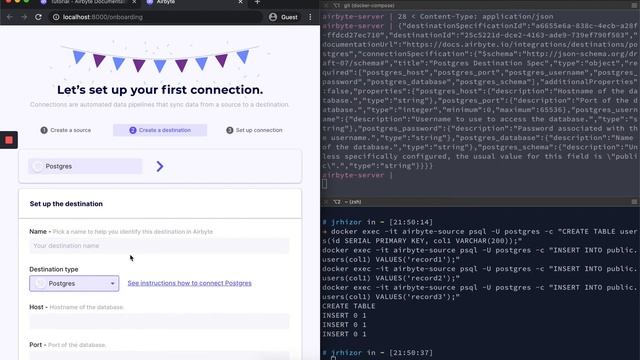Focus the Host input field
The image size is (640, 360).
(x=160, y=321)
